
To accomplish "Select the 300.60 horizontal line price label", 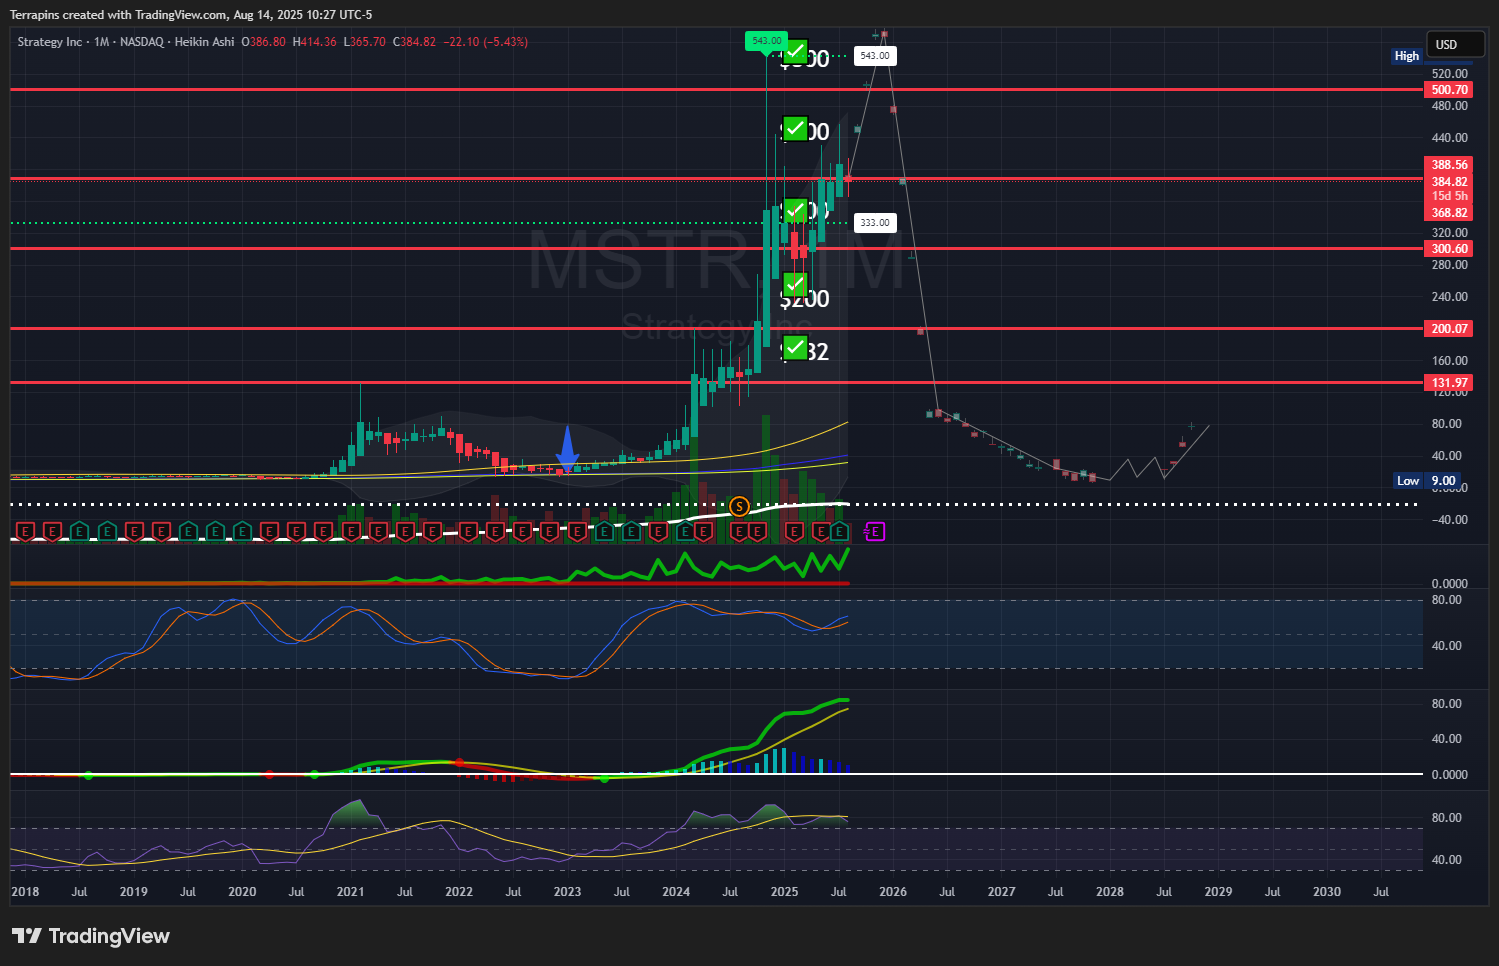I will click(x=1449, y=249).
